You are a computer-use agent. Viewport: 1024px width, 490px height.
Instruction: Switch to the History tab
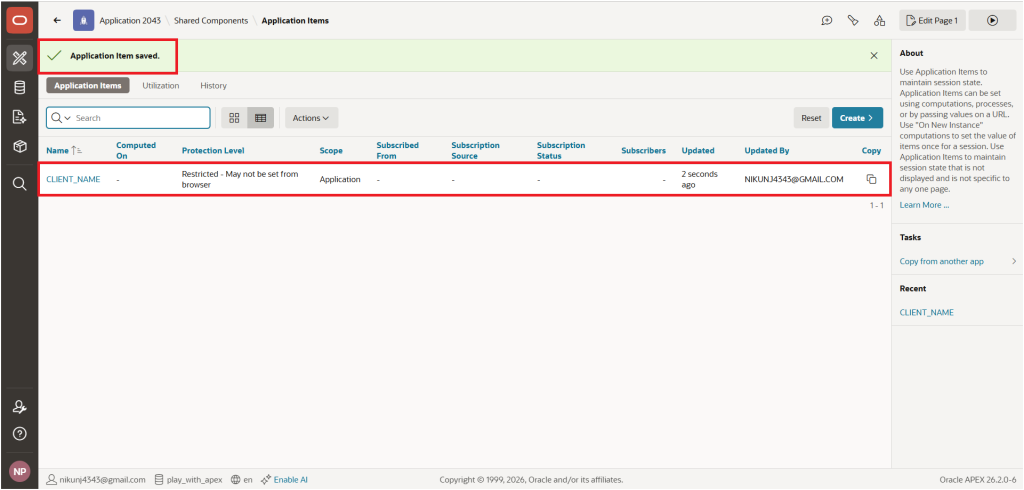click(214, 86)
